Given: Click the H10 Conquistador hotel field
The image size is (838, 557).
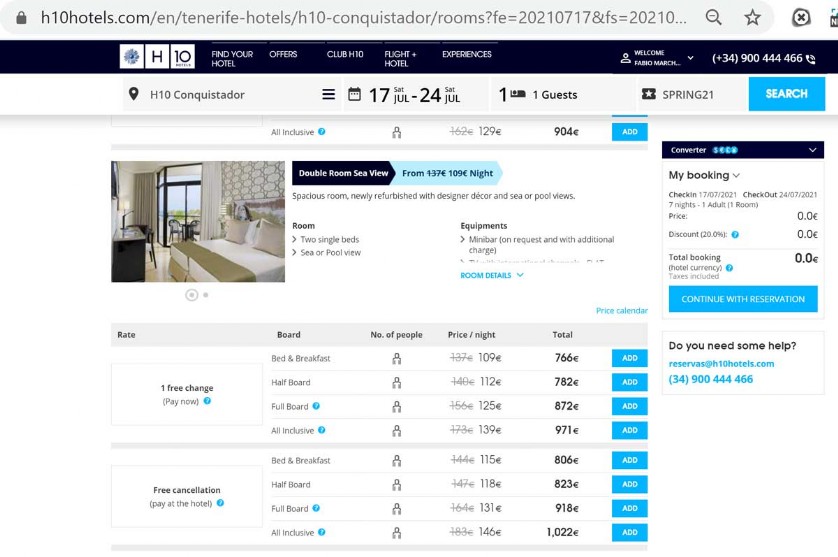Looking at the screenshot, I should coord(232,95).
